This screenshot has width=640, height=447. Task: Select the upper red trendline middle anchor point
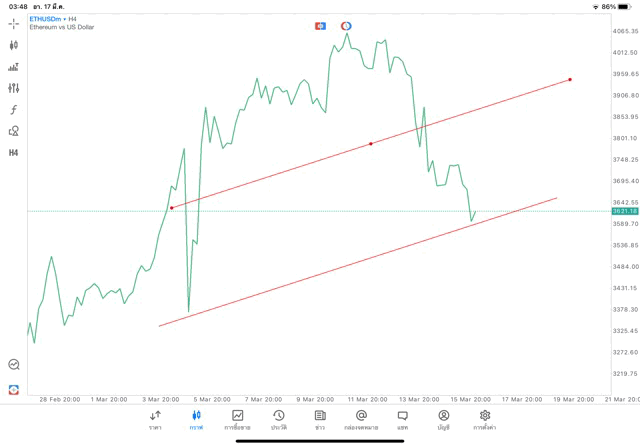tap(371, 144)
